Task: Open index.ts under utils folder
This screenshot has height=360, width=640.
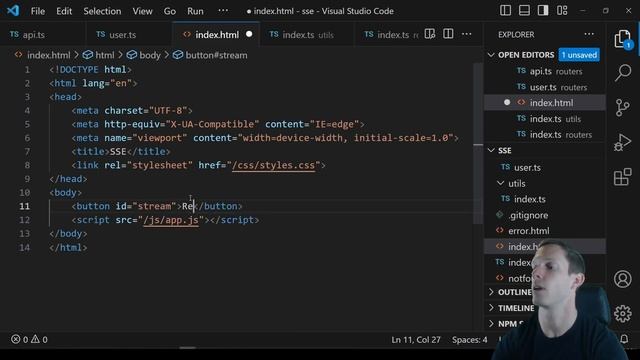Action: 544,199
